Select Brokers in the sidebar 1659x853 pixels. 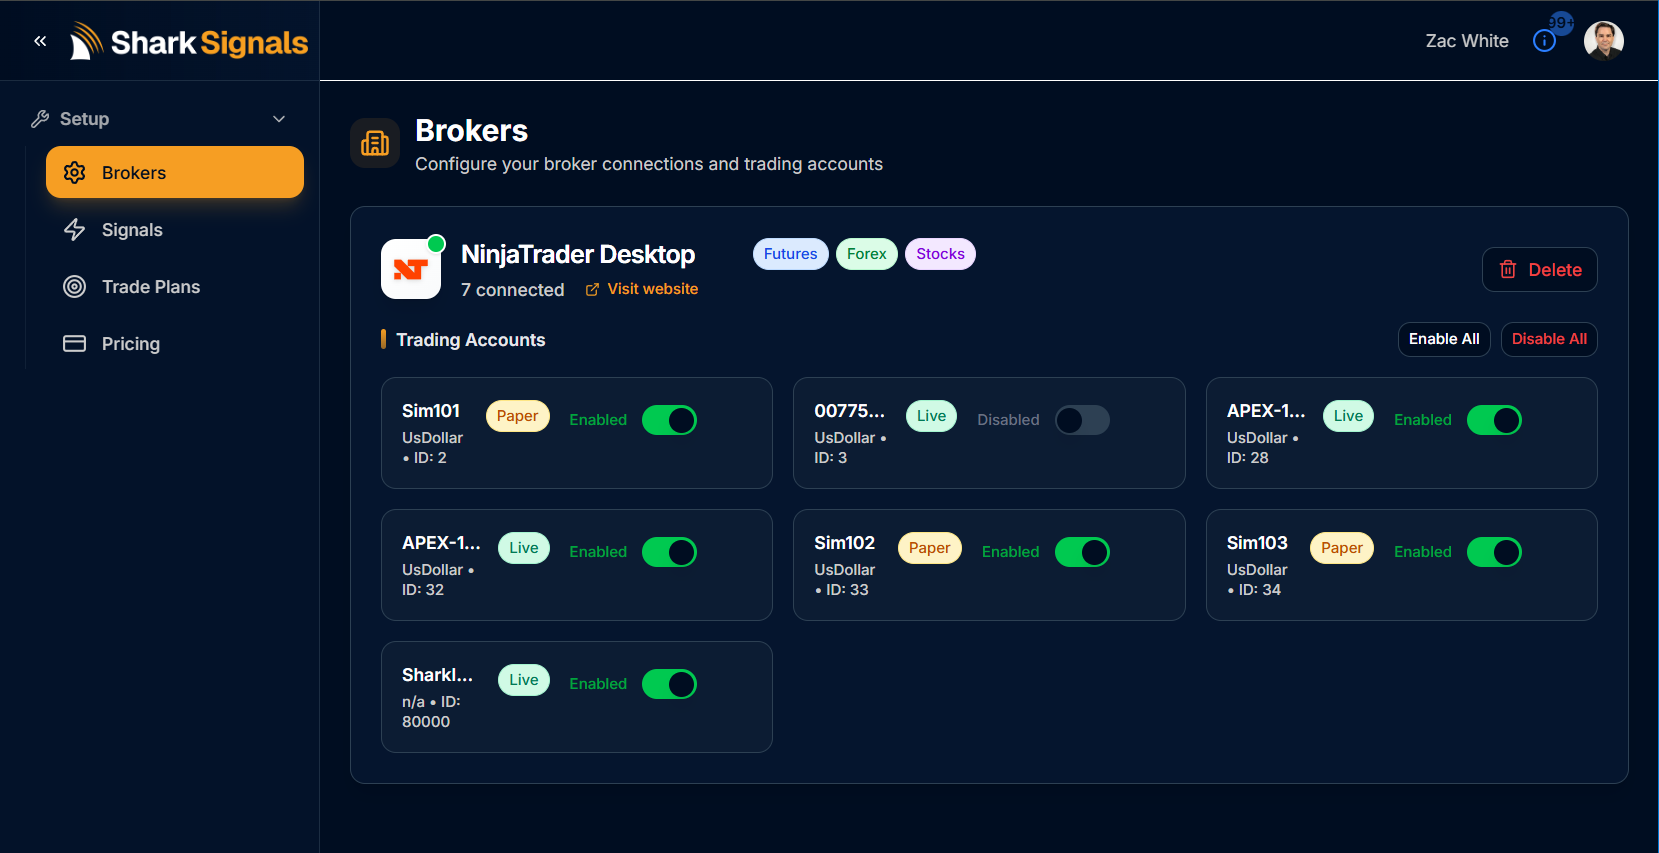(175, 172)
